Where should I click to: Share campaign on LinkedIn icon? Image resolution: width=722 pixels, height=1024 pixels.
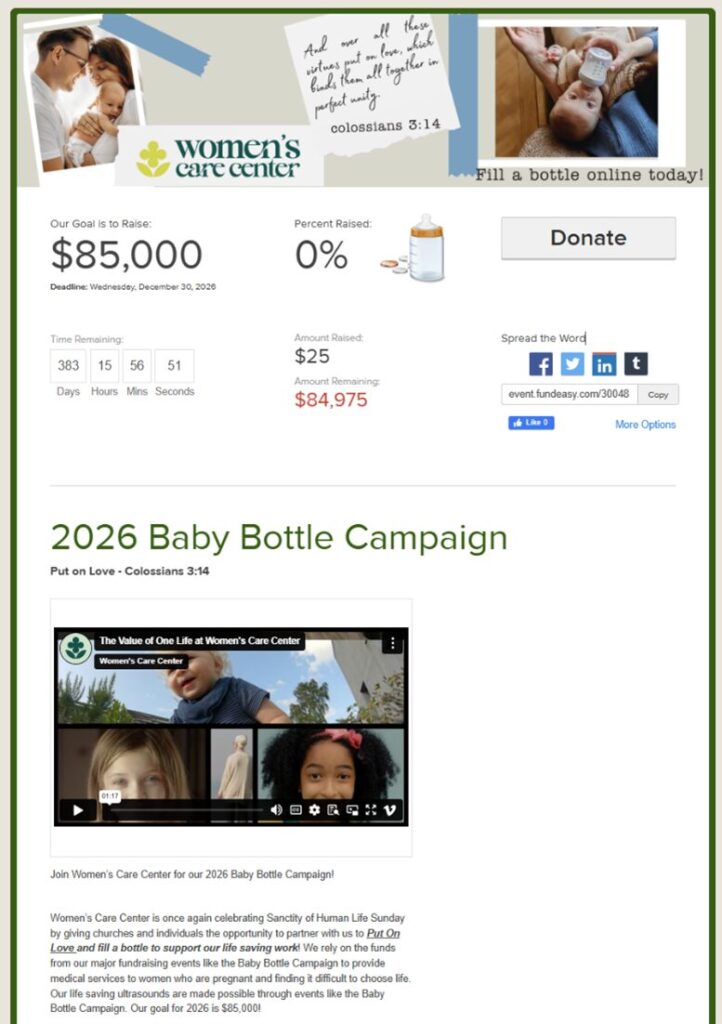(x=604, y=364)
